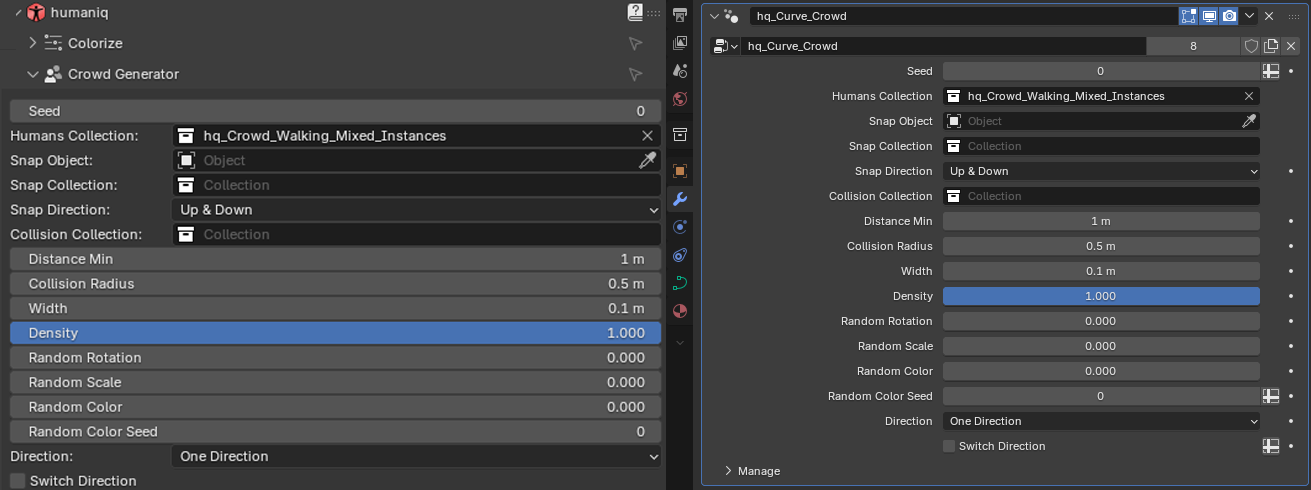The width and height of the screenshot is (1311, 490).
Task: Toggle attribute input for Switch Direction
Action: pyautogui.click(x=1270, y=446)
